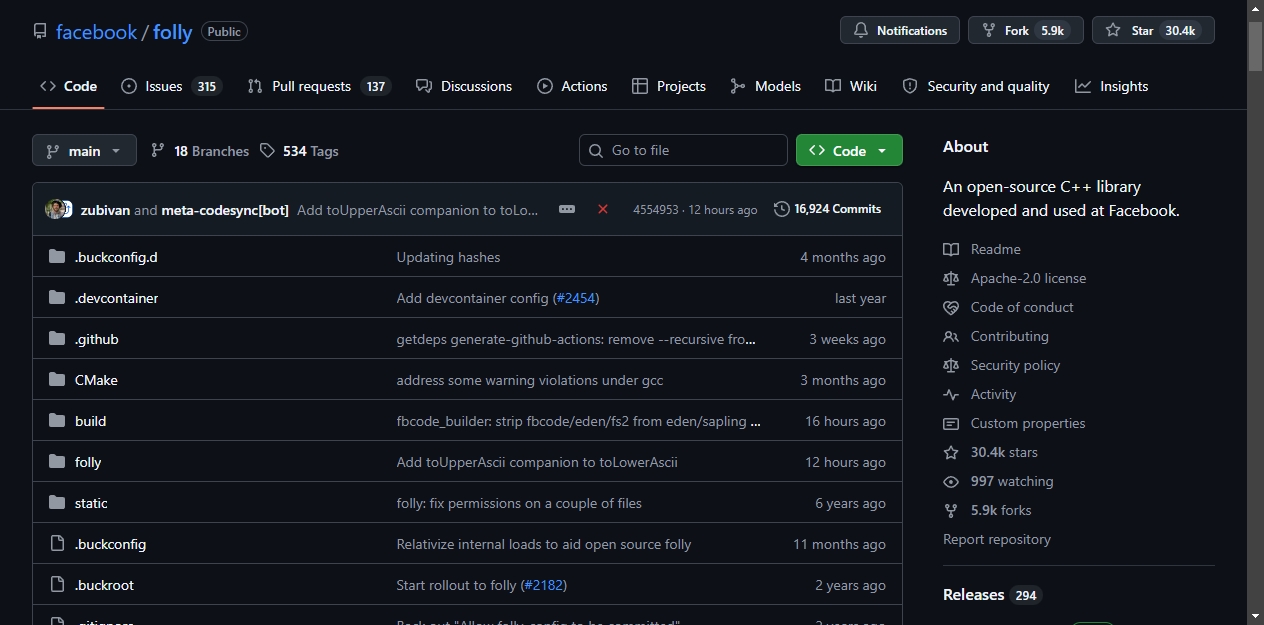The image size is (1264, 625).
Task: Open pull request #2182 link
Action: click(x=544, y=585)
